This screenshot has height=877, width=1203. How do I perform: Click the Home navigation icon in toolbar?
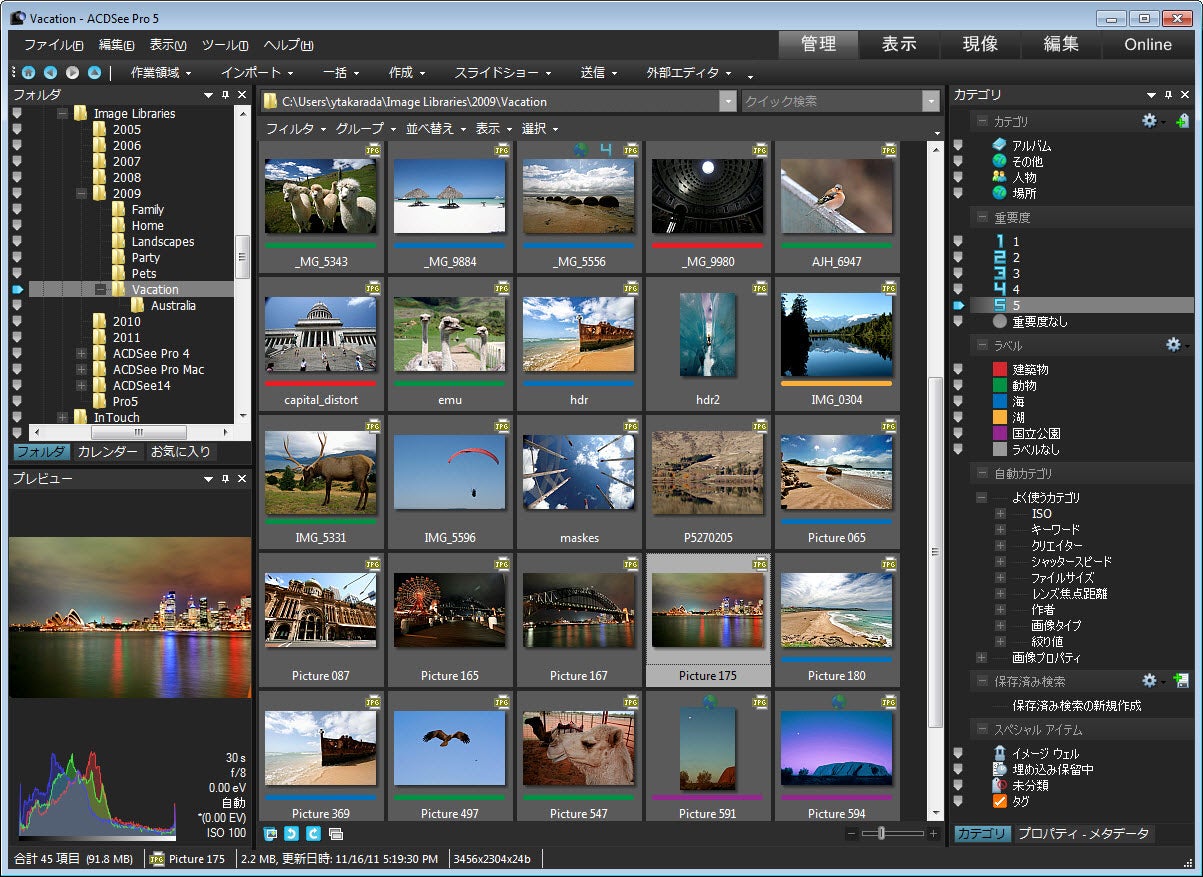(x=28, y=72)
